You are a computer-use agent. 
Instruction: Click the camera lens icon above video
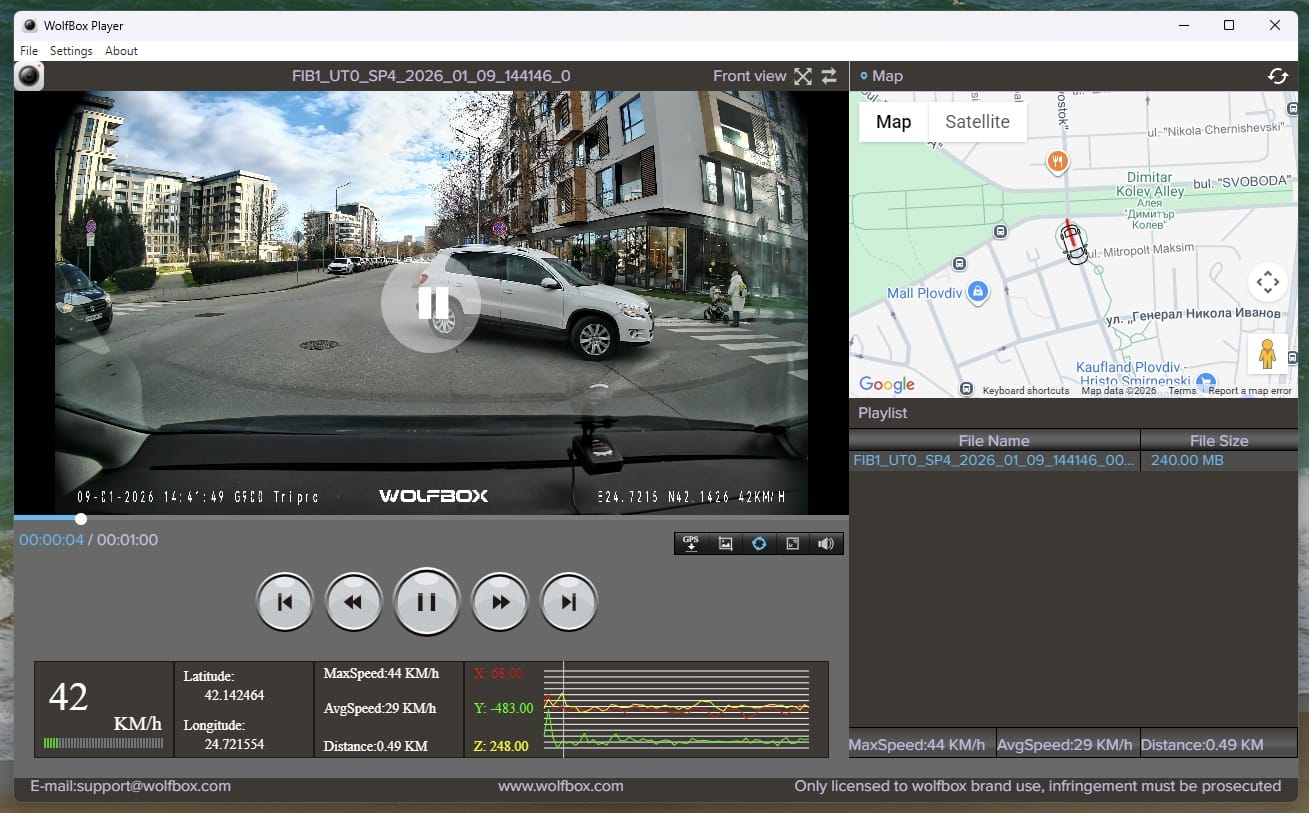pos(29,76)
